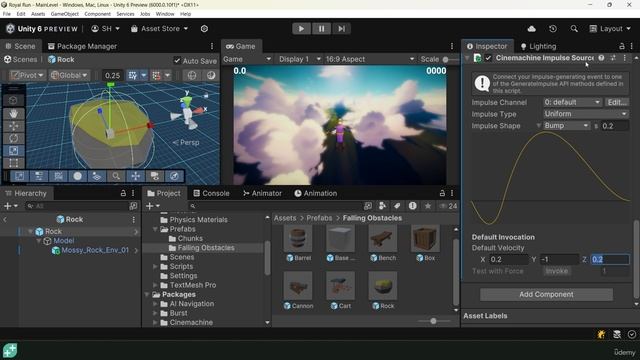Collapse the Rock object in Hierarchy
The width and height of the screenshot is (640, 360).
[x=30, y=231]
